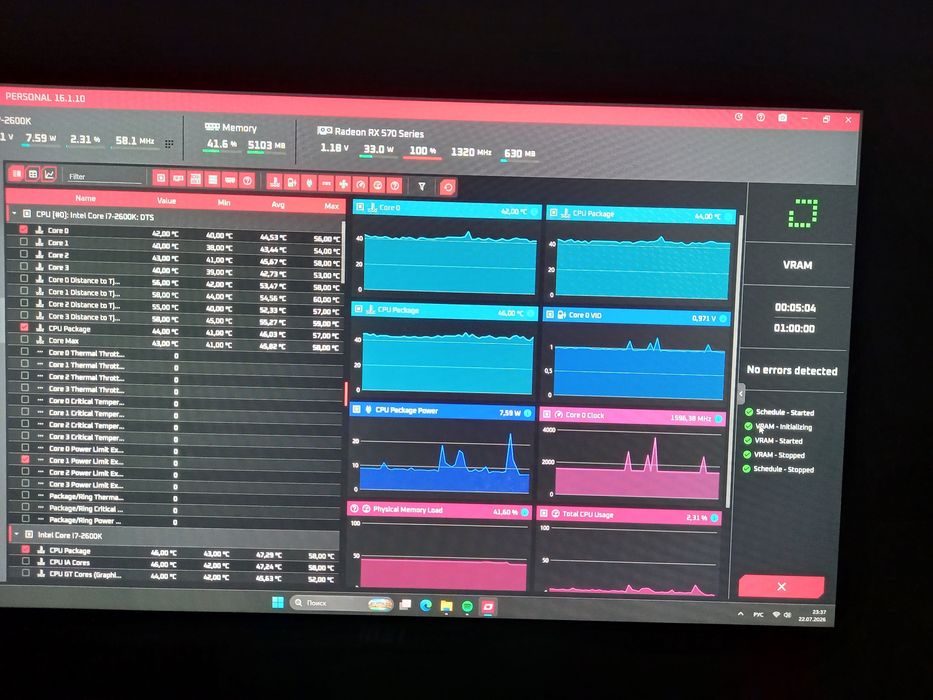The image size is (933, 700).
Task: Click the Memory 41.6 % usage bar
Action: click(221, 151)
